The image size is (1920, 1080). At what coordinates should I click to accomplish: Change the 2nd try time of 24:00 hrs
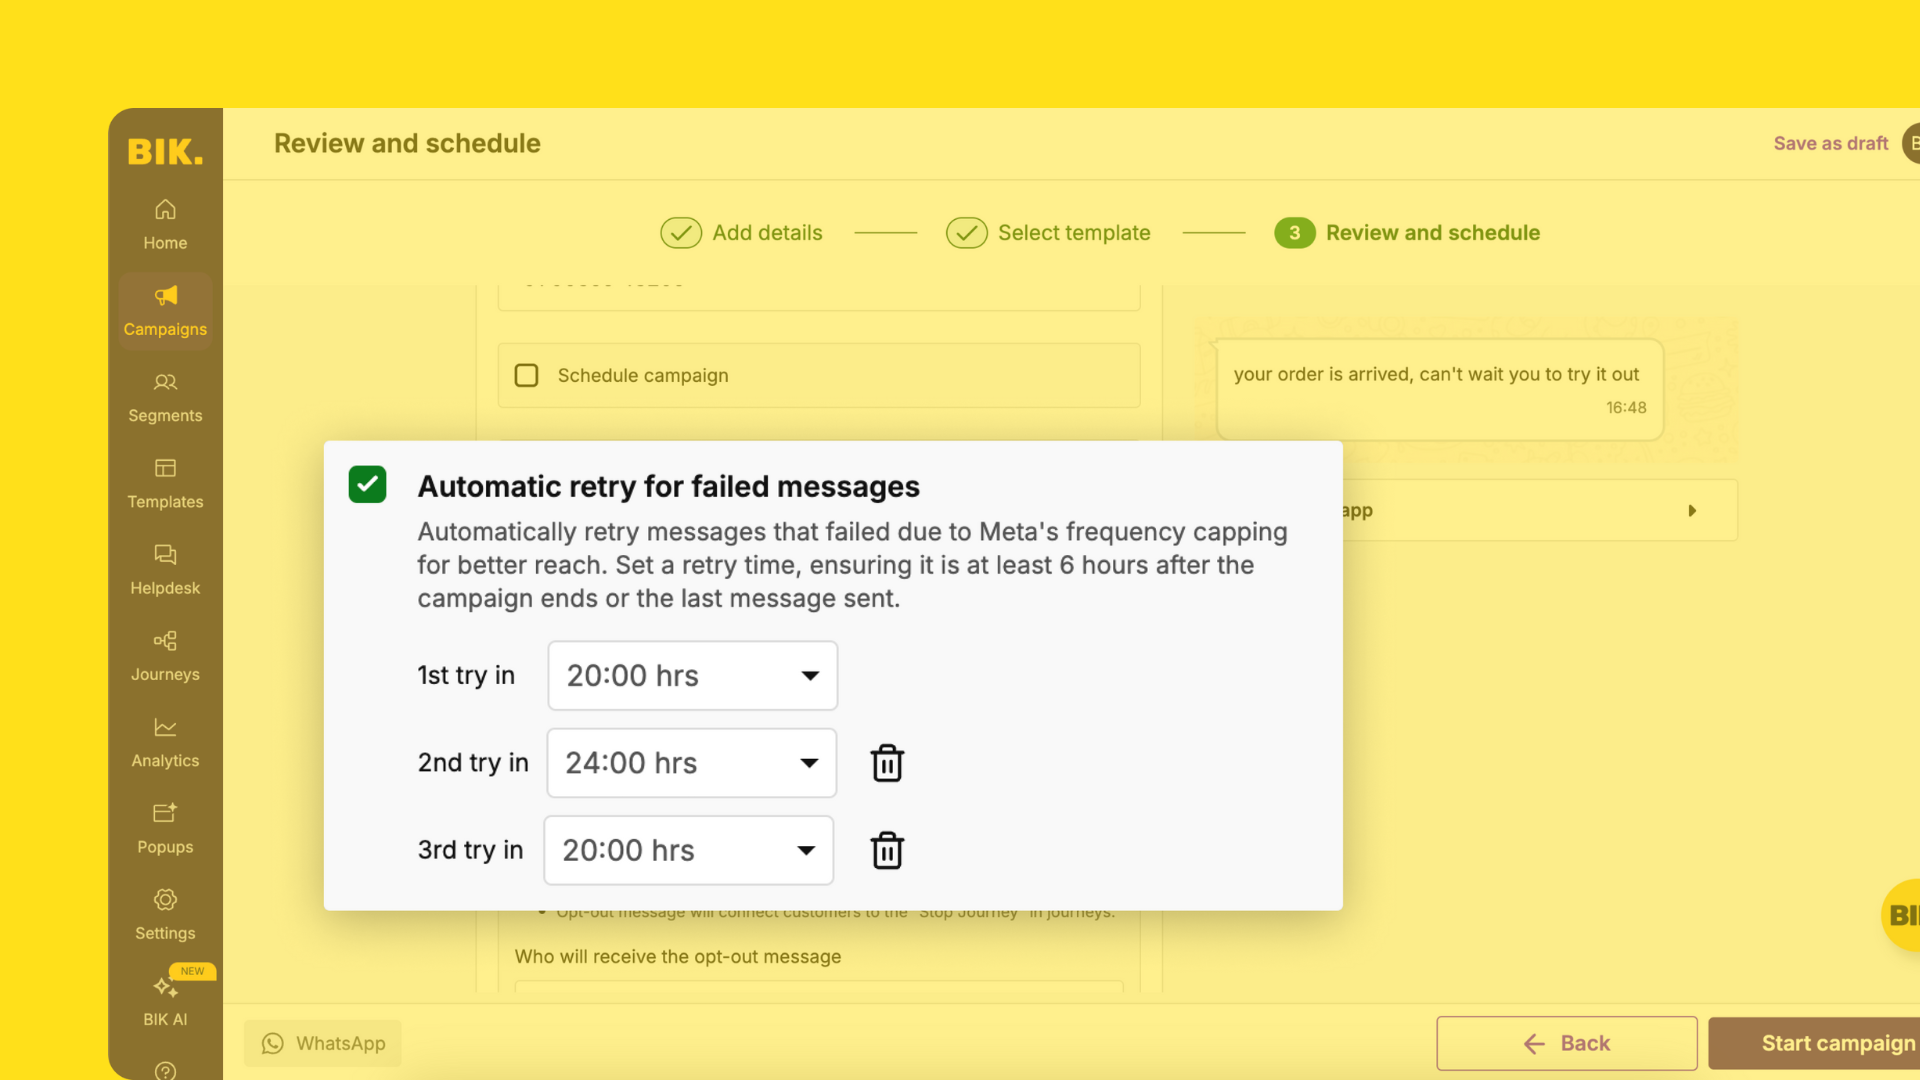[691, 762]
